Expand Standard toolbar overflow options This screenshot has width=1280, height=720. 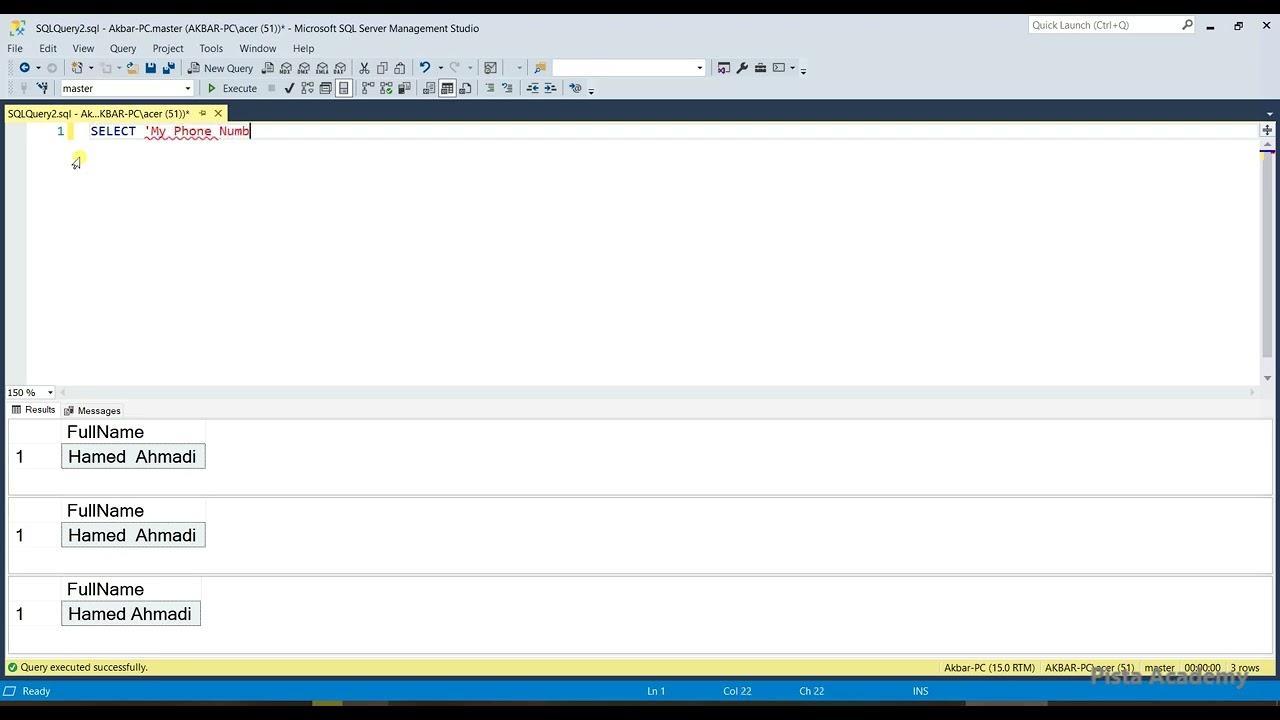coord(803,69)
